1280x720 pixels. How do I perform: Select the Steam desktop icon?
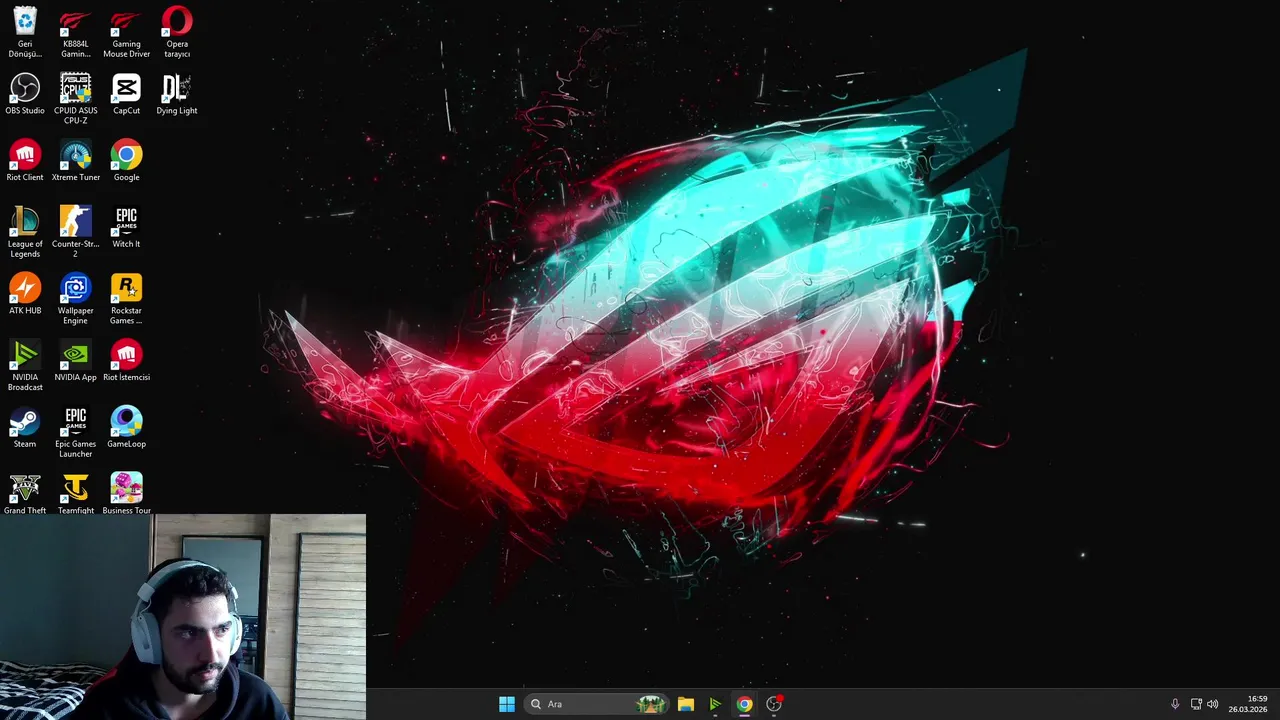click(x=25, y=427)
